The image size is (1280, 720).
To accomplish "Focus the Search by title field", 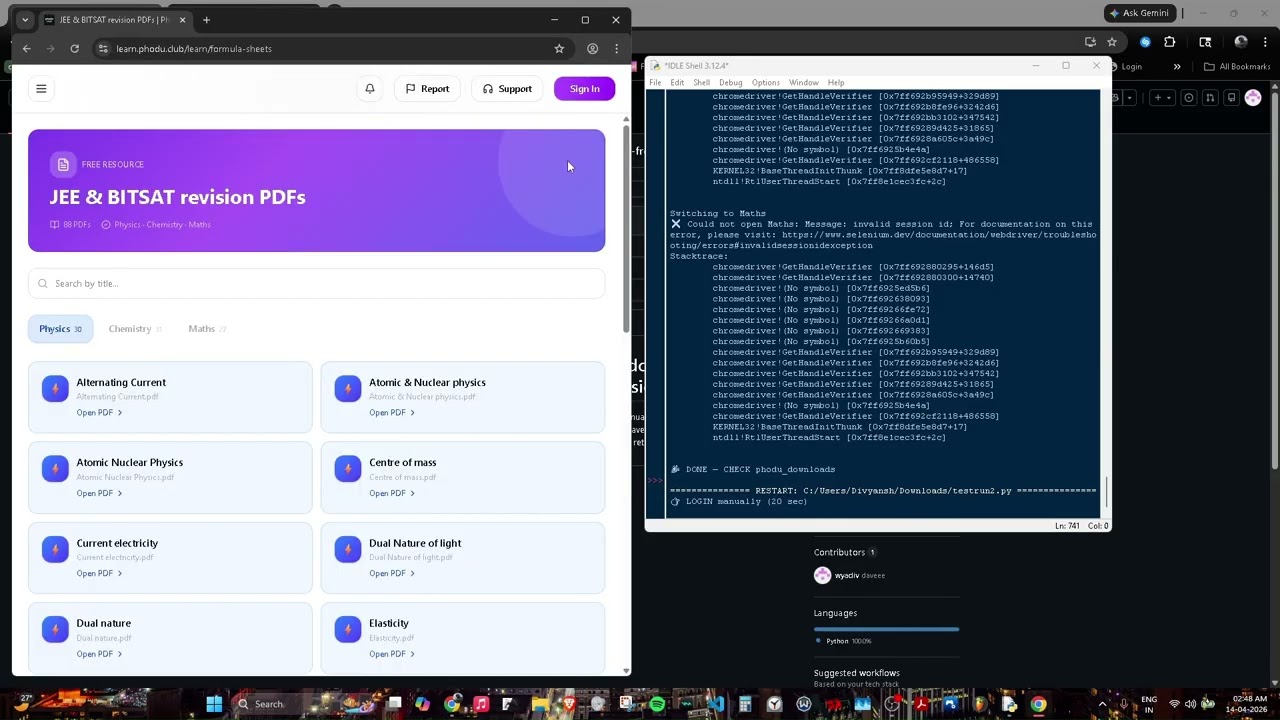I will pyautogui.click(x=316, y=284).
